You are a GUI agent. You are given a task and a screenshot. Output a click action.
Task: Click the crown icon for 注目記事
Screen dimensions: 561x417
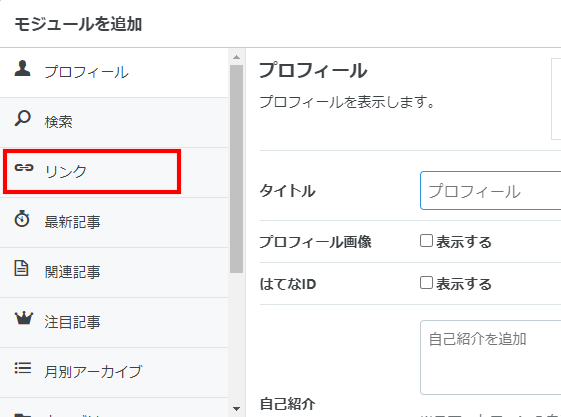[24, 318]
